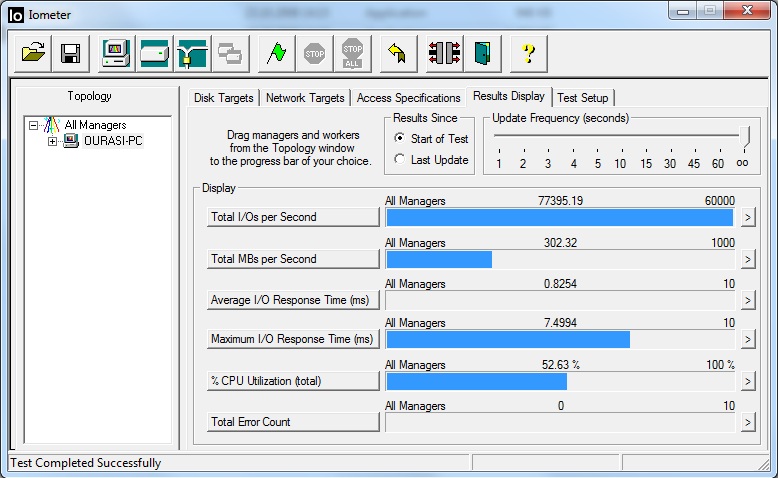The image size is (779, 478).
Task: Go to Test Setup tab
Action: [583, 98]
